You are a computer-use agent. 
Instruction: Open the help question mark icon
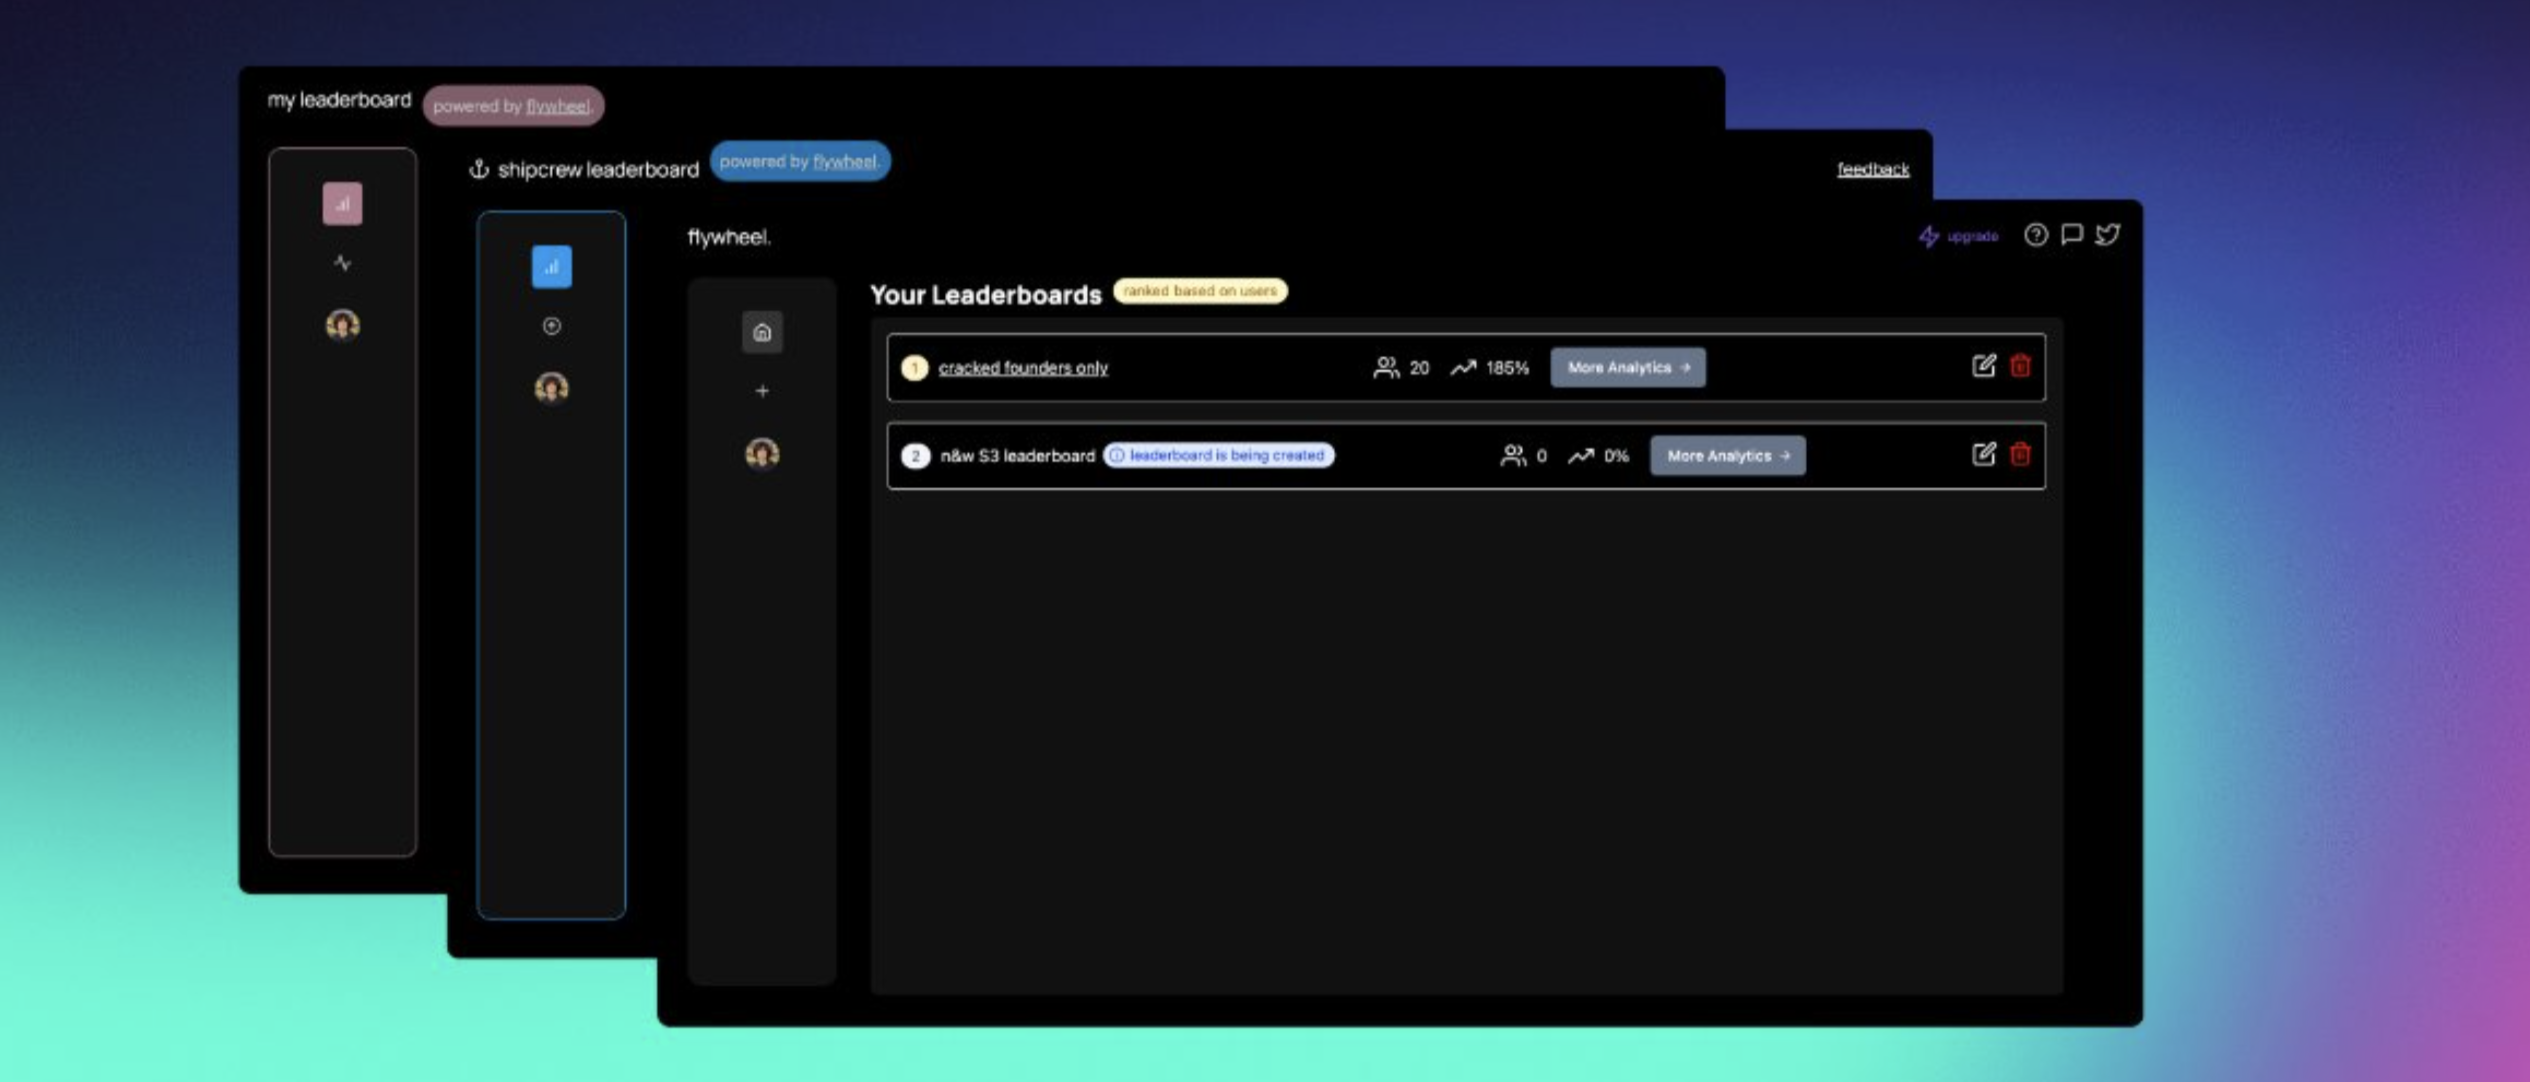pos(2035,235)
